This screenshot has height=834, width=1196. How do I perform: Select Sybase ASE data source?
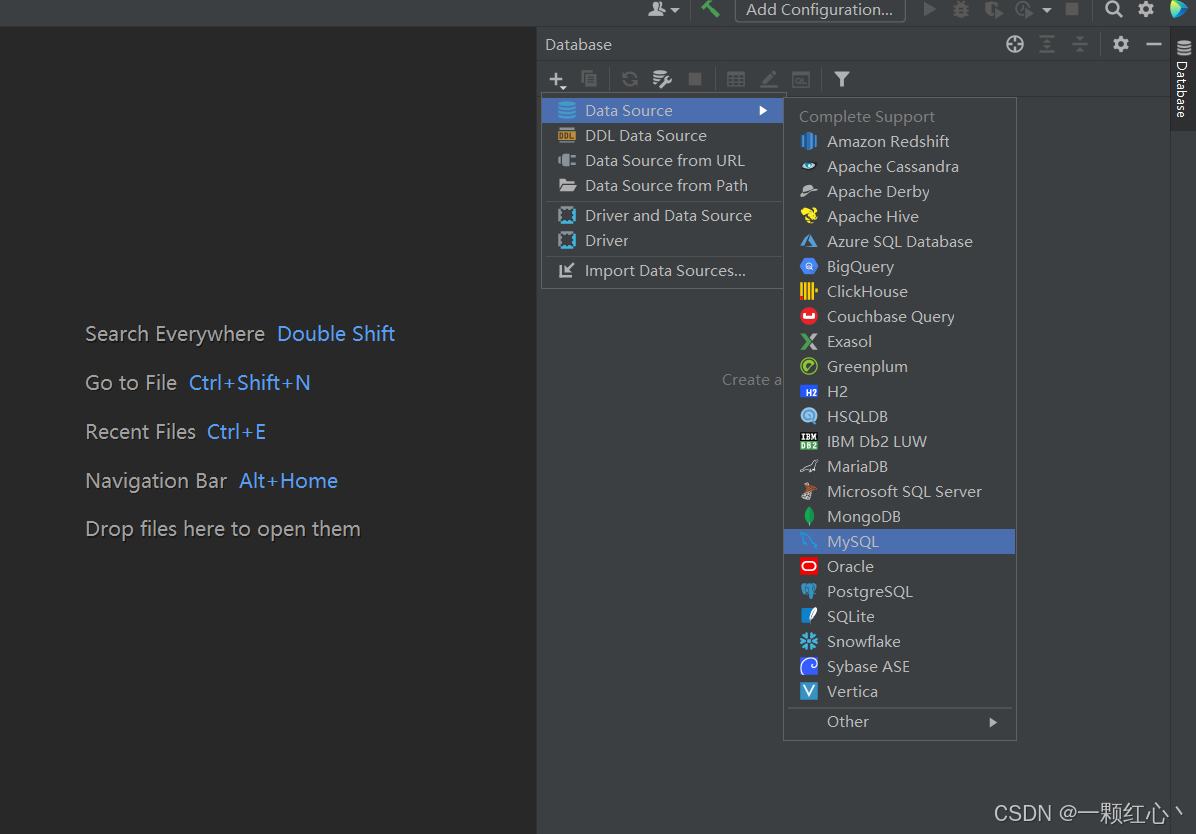click(x=899, y=667)
